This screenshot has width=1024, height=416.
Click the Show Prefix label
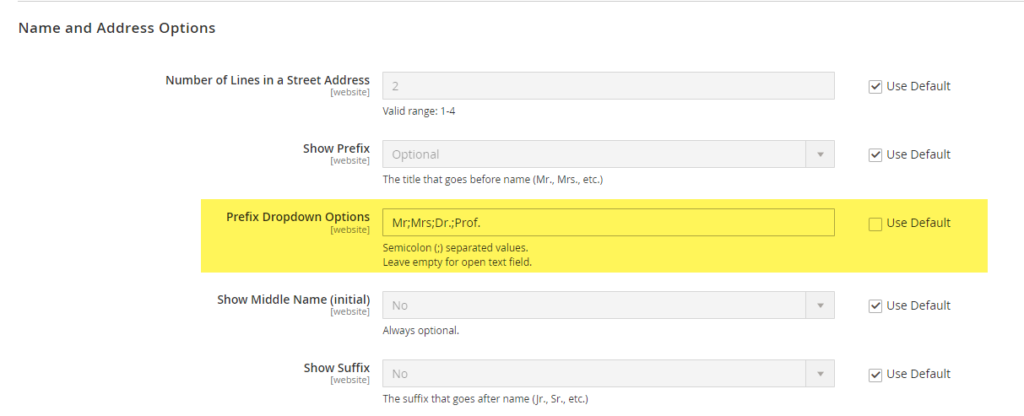pyautogui.click(x=336, y=148)
